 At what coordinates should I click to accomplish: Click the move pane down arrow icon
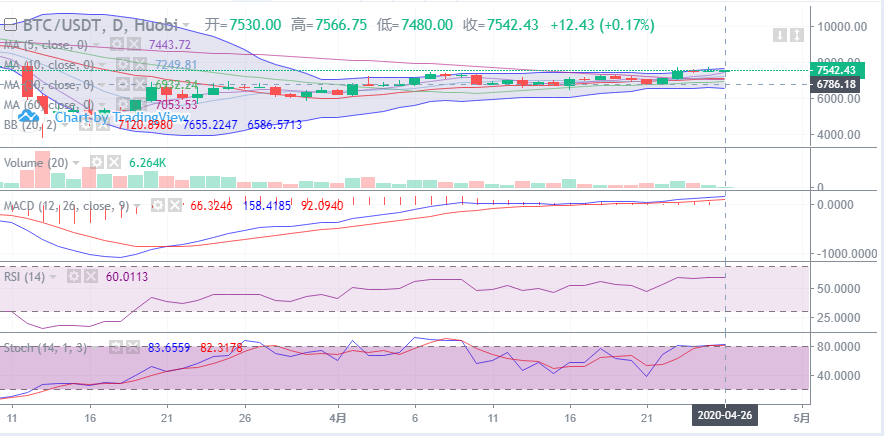pos(779,36)
